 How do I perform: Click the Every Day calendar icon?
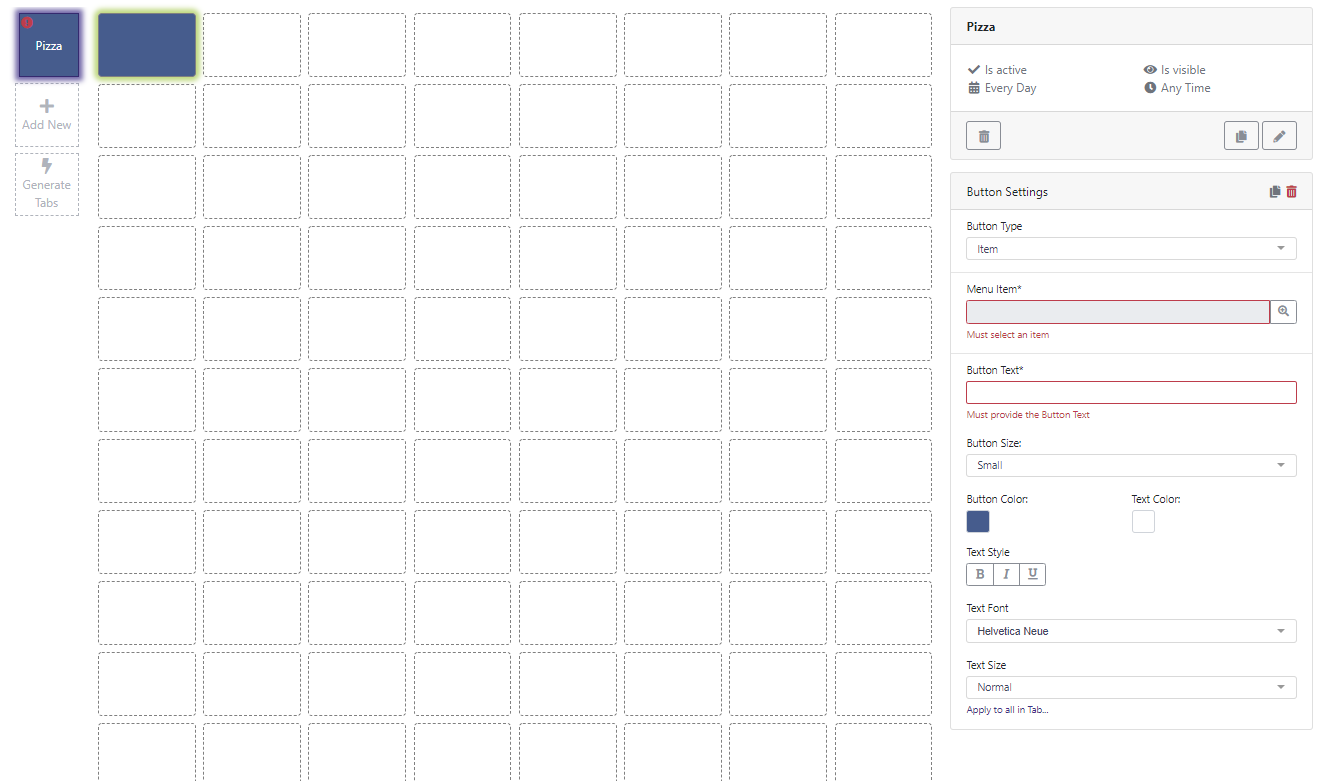click(972, 88)
